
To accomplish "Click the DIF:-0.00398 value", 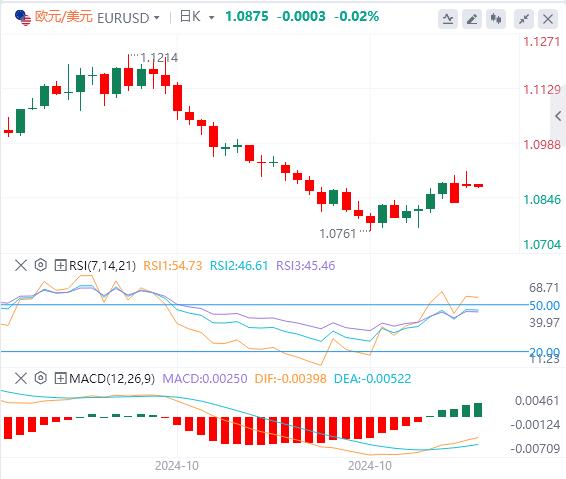I will tap(291, 379).
